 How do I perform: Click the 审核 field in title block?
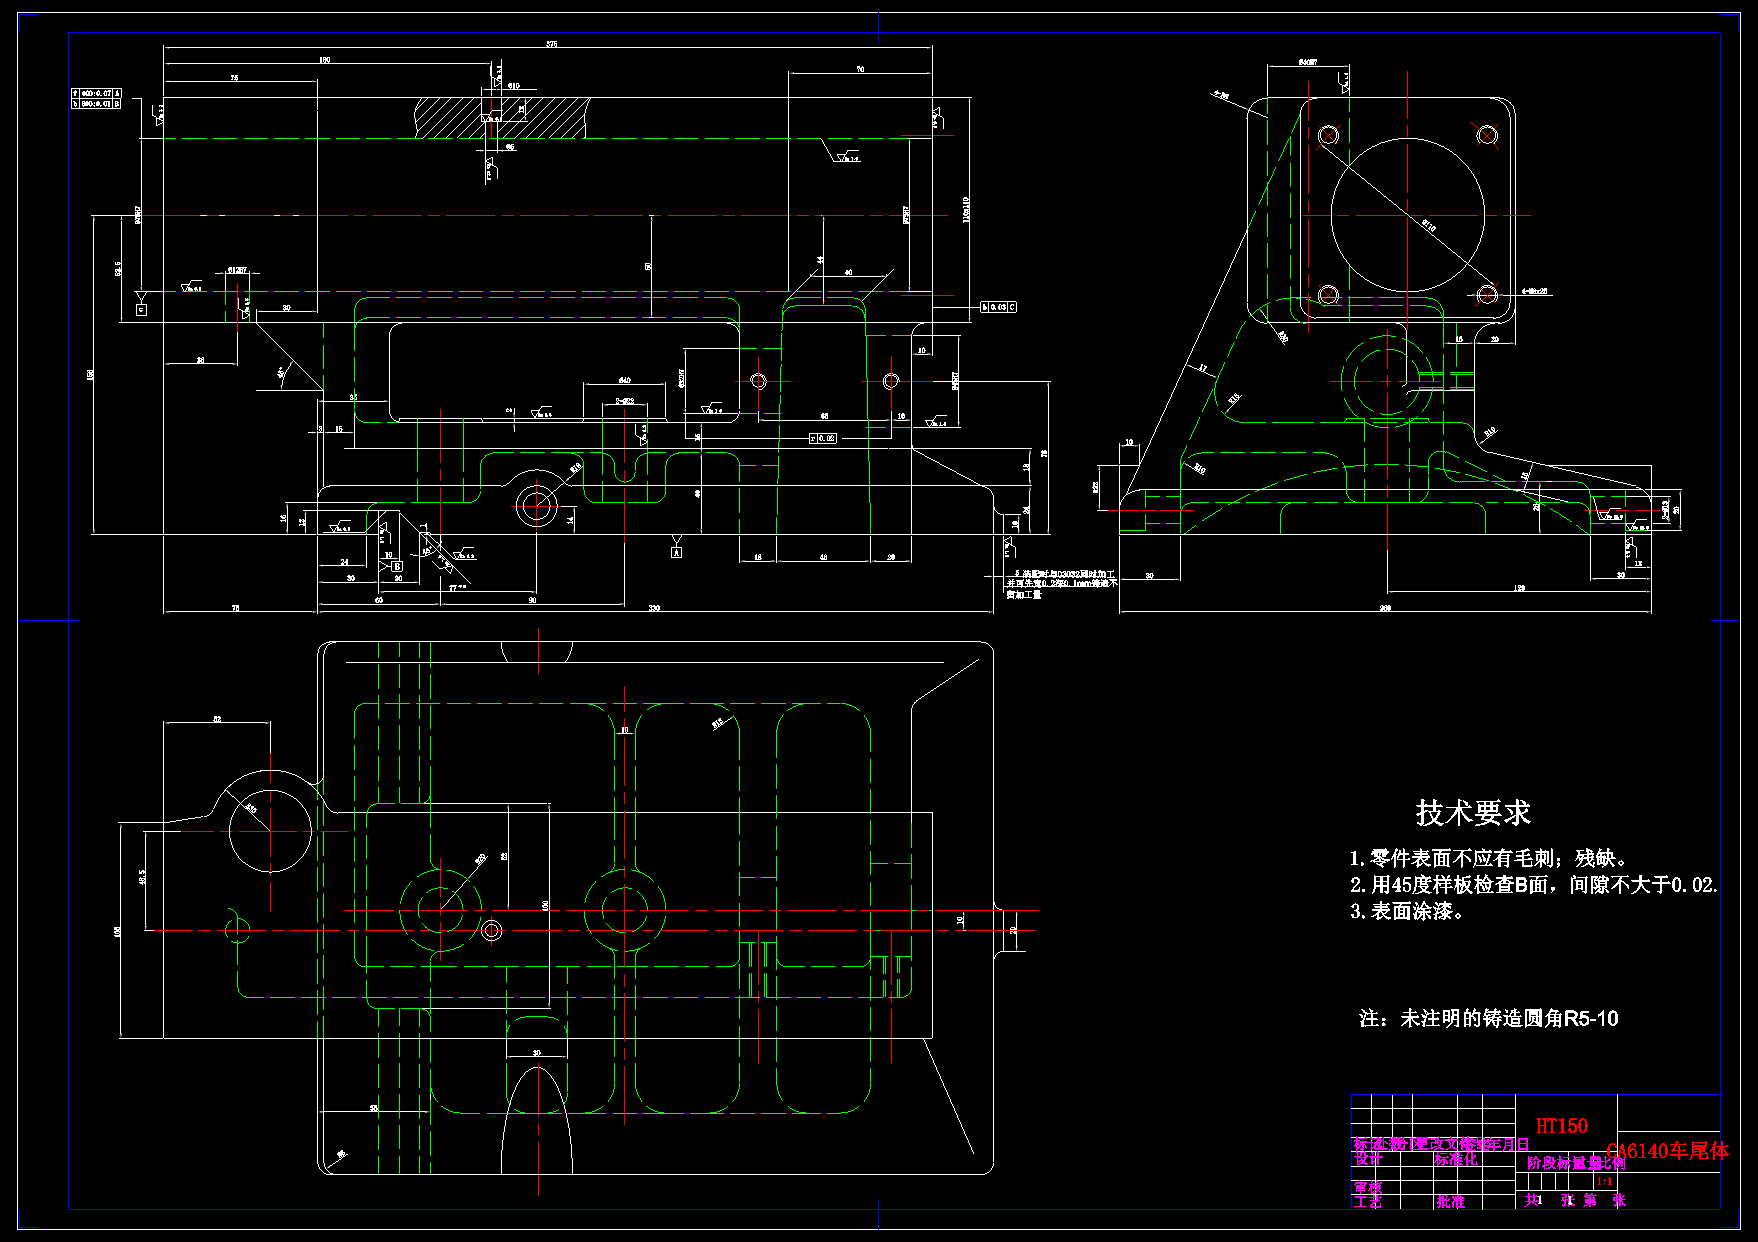click(x=1368, y=1190)
